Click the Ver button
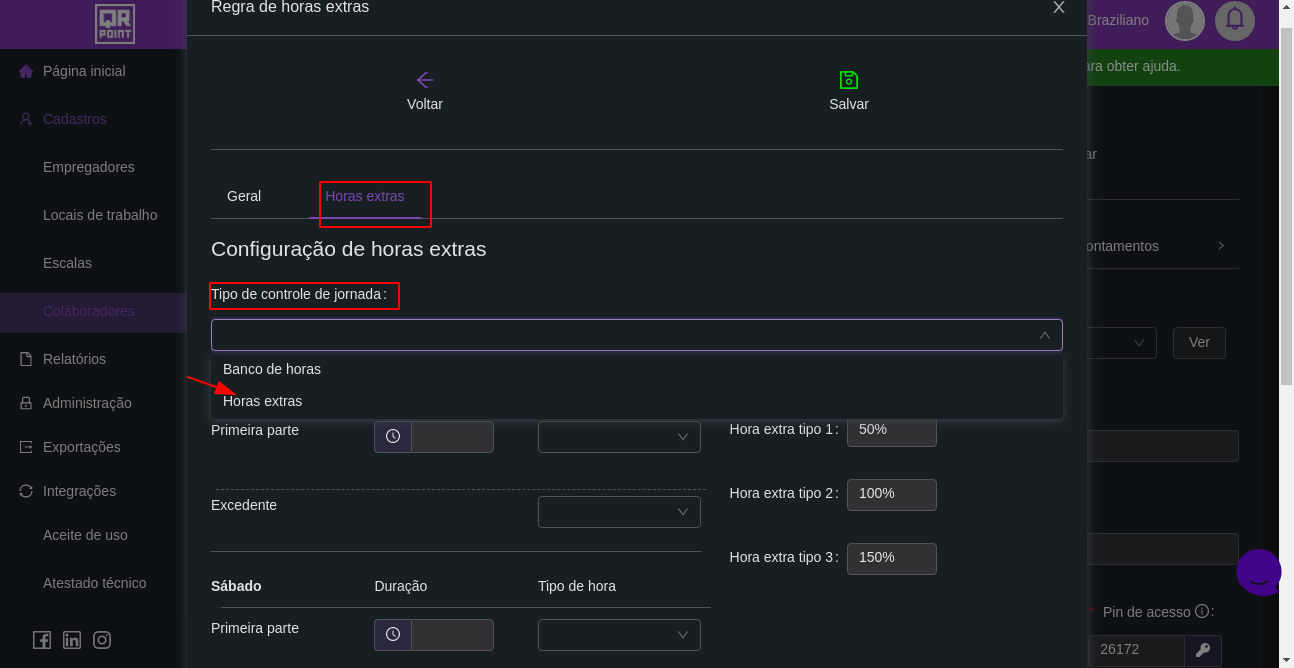Screen dimensions: 1294x668 click(1199, 343)
